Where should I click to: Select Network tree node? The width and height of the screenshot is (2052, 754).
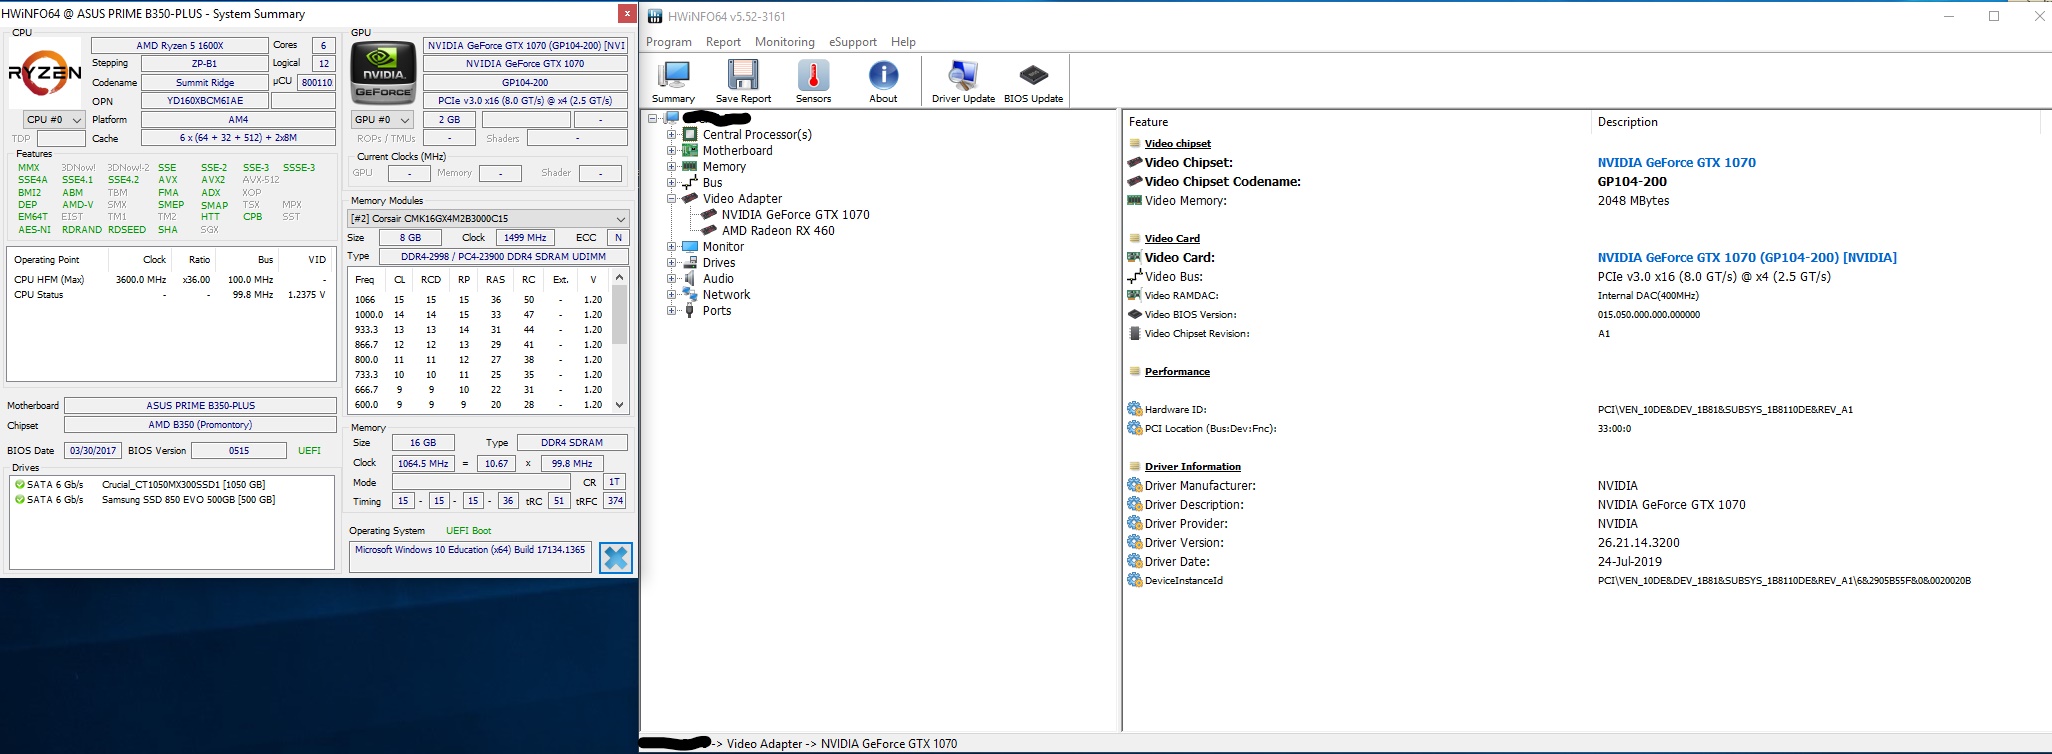(726, 294)
